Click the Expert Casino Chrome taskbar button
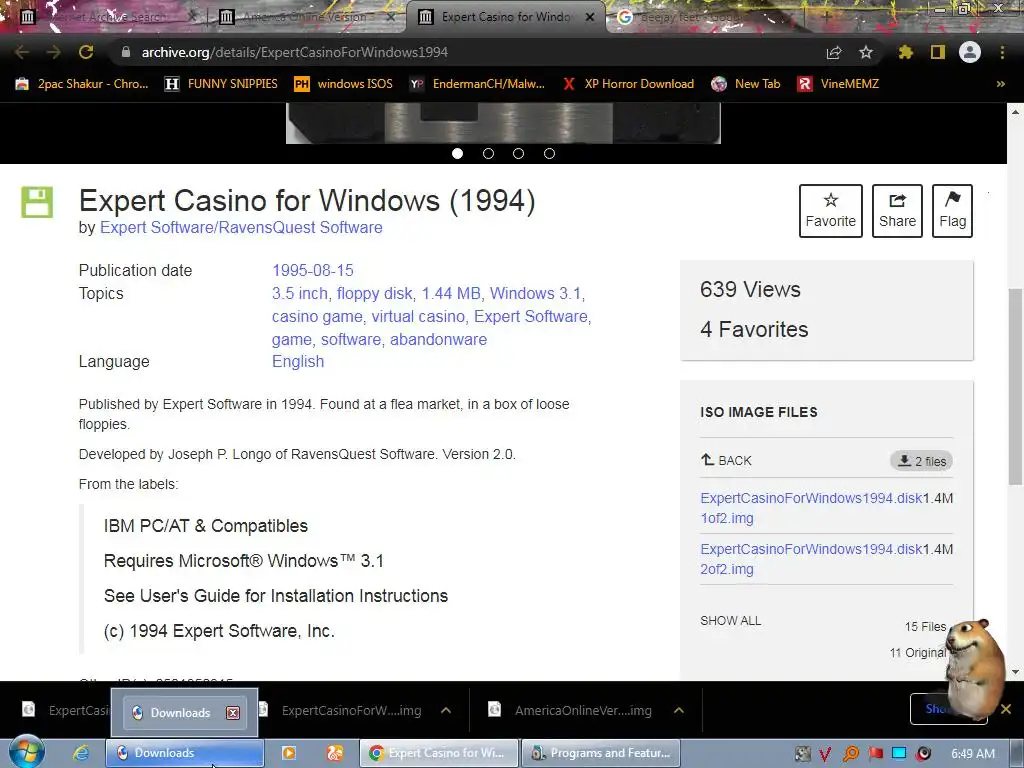 tap(440, 753)
